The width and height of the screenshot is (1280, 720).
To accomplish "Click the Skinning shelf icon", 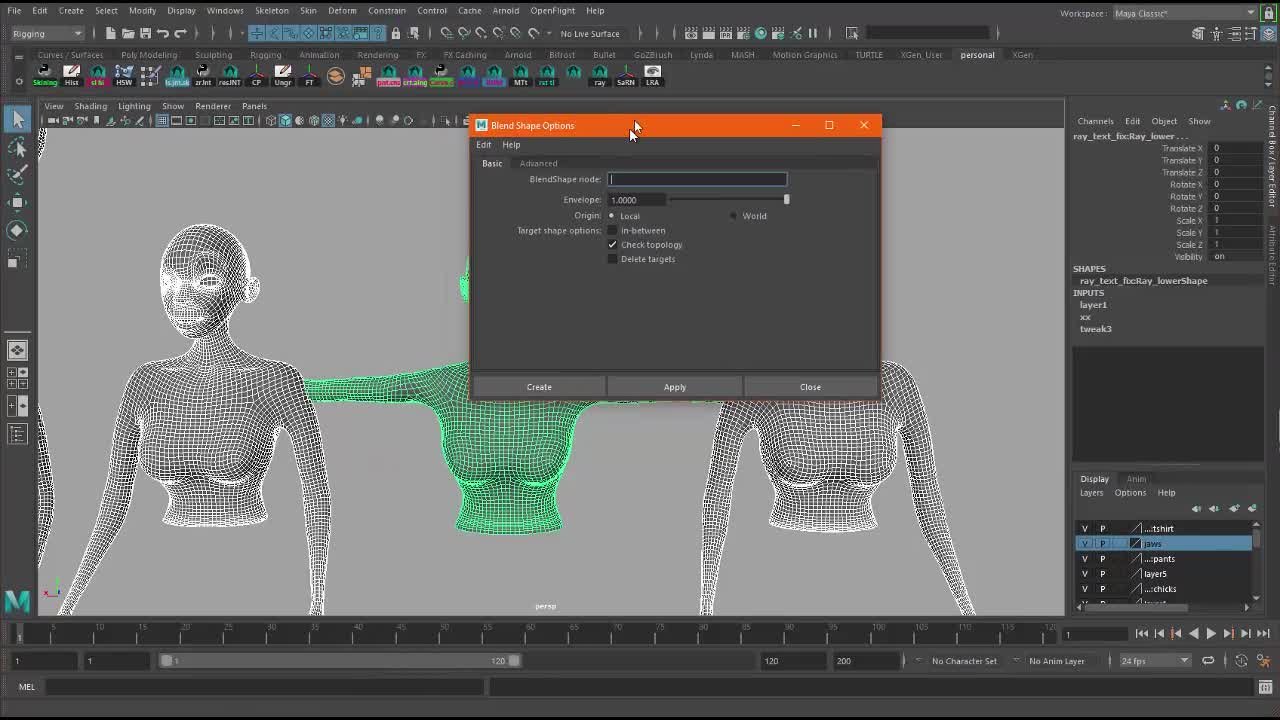I will [x=45, y=75].
